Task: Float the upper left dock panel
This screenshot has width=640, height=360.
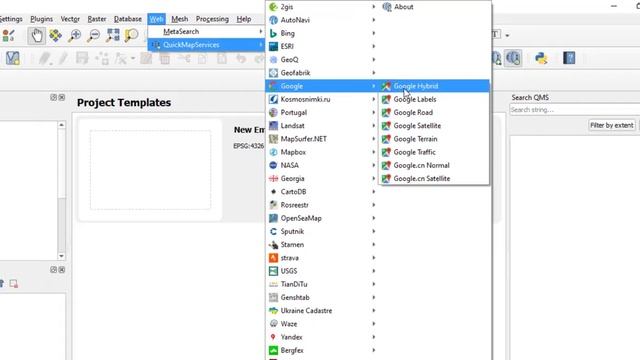Action: pyautogui.click(x=53, y=97)
